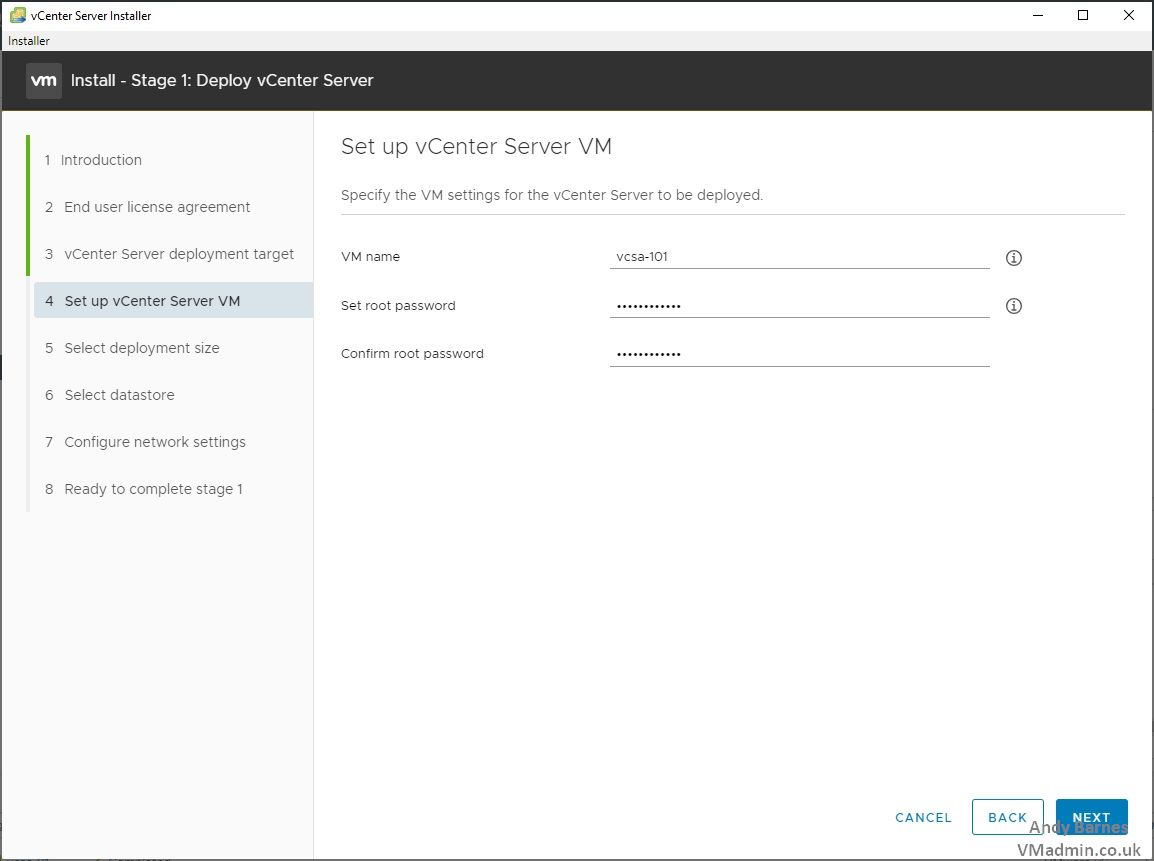1154x861 pixels.
Task: Select step 5 Select deployment size
Action: (x=132, y=347)
